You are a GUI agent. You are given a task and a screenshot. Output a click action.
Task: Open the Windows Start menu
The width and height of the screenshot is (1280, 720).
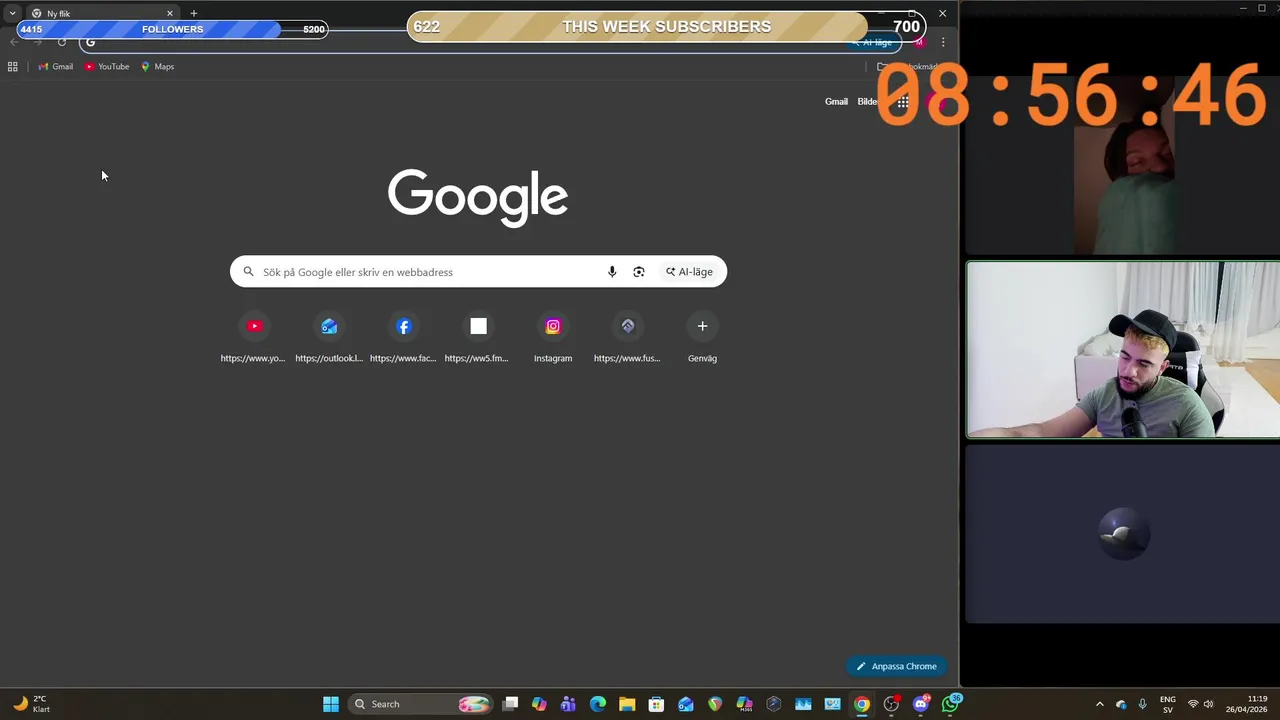pyautogui.click(x=331, y=704)
